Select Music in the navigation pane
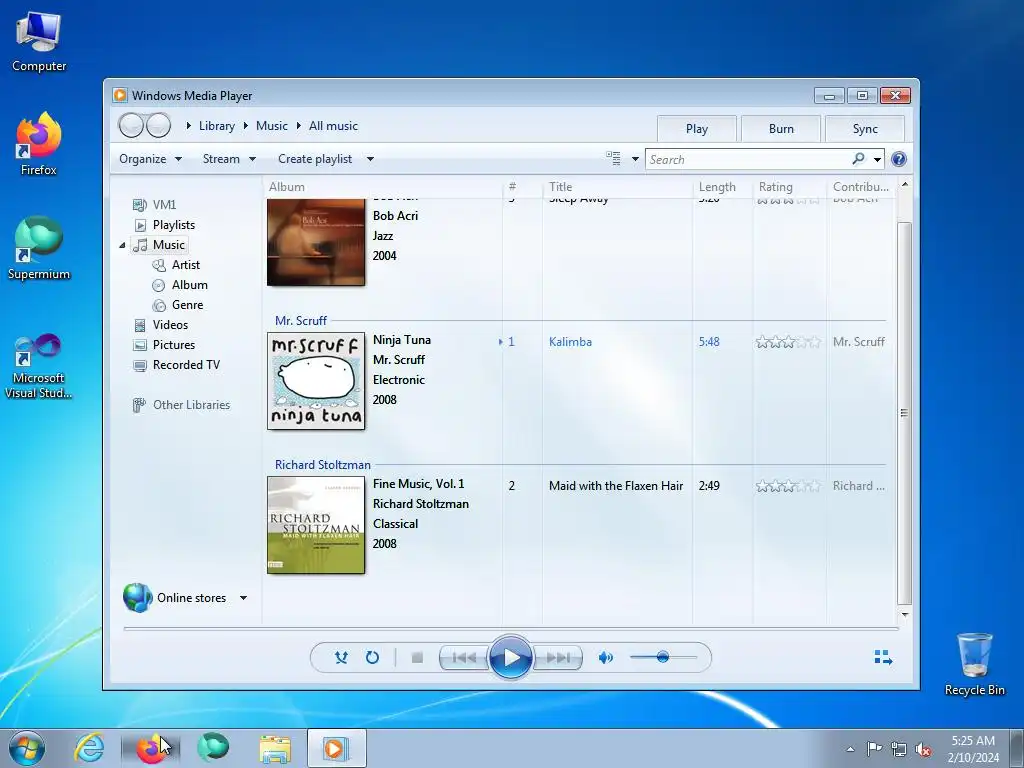The height and width of the screenshot is (768, 1024). tap(168, 245)
